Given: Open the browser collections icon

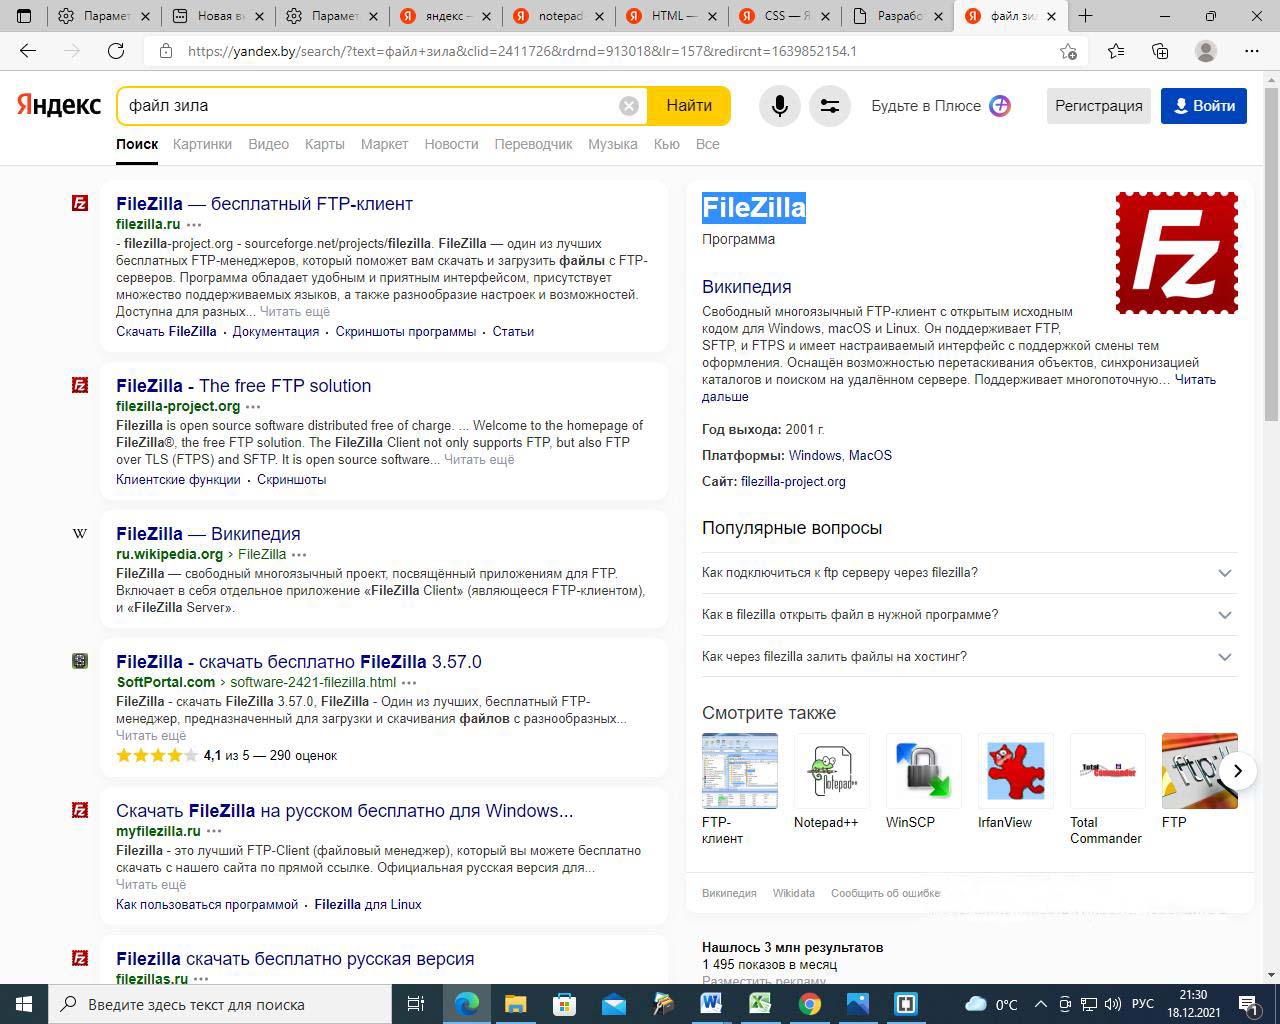Looking at the screenshot, I should [x=1160, y=51].
